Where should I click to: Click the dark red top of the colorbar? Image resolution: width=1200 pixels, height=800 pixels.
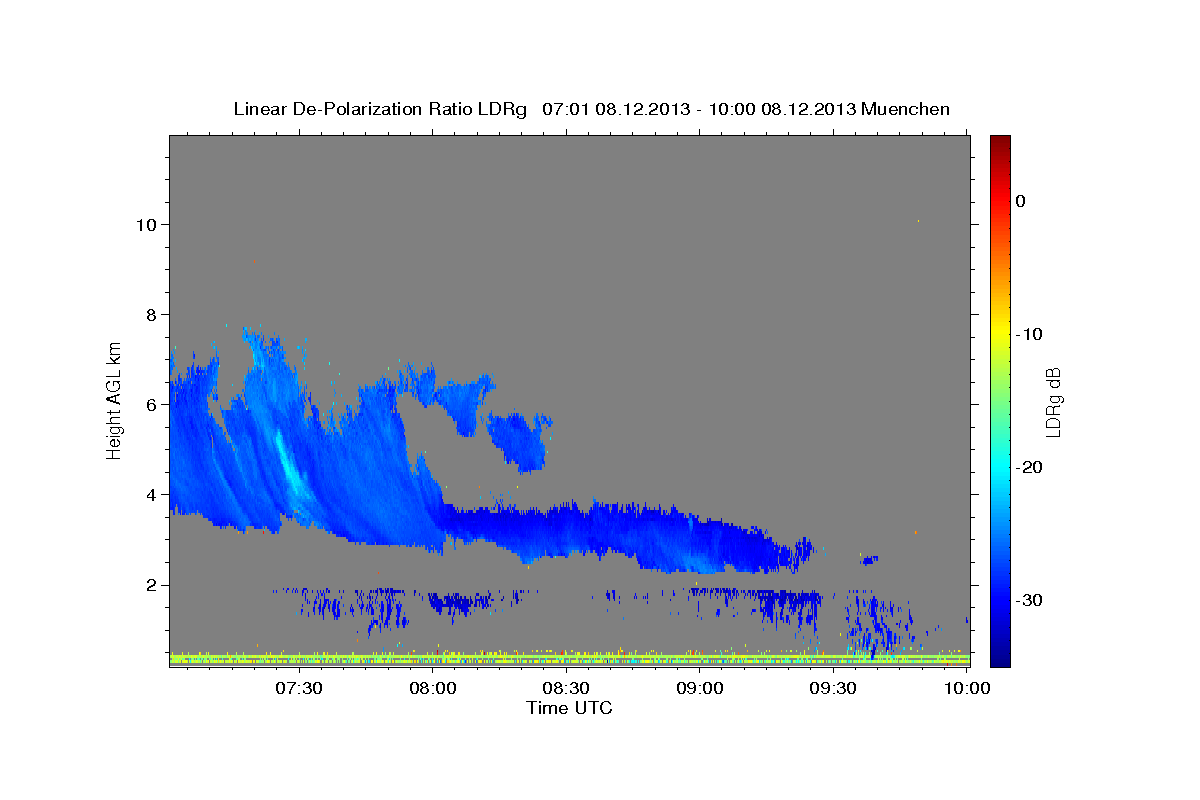pos(1000,145)
